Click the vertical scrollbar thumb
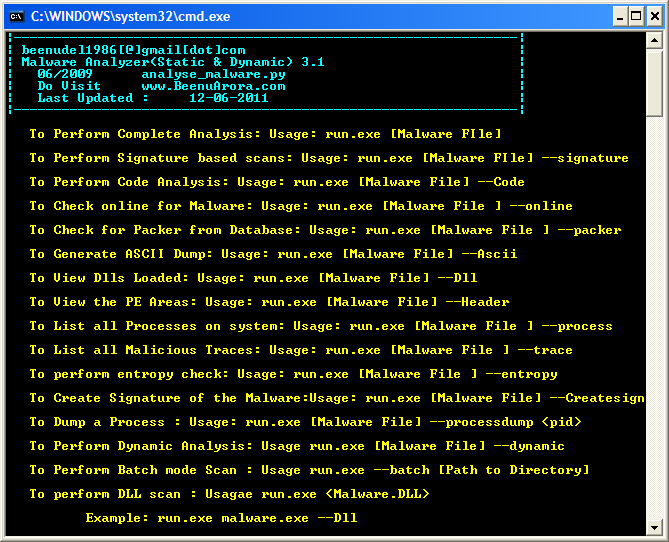Viewport: 669px width, 542px height. pos(654,82)
